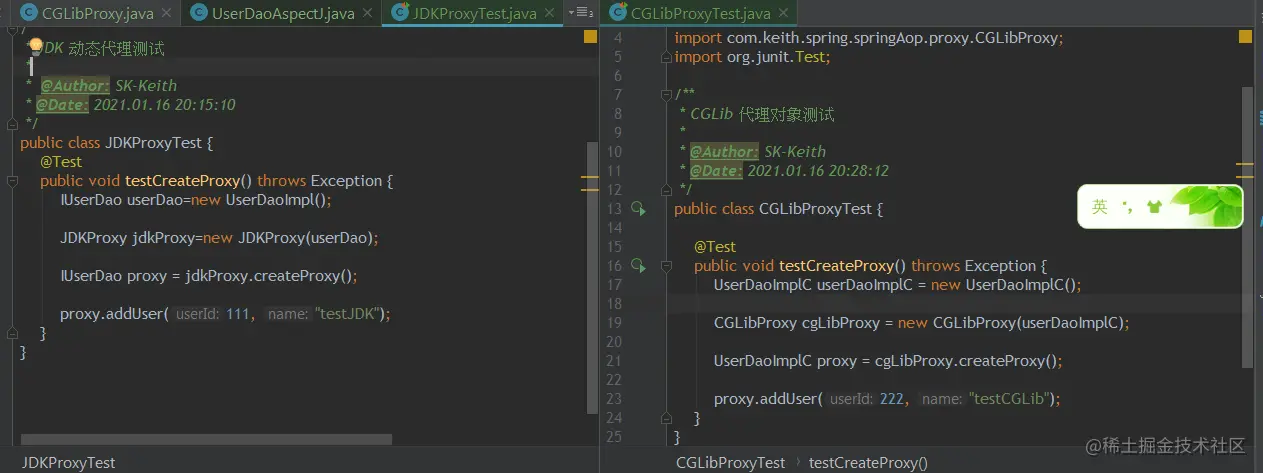This screenshot has height=473, width=1263.
Task: Select the CGLibProxyTest.java tab in right pane
Action: click(x=701, y=14)
